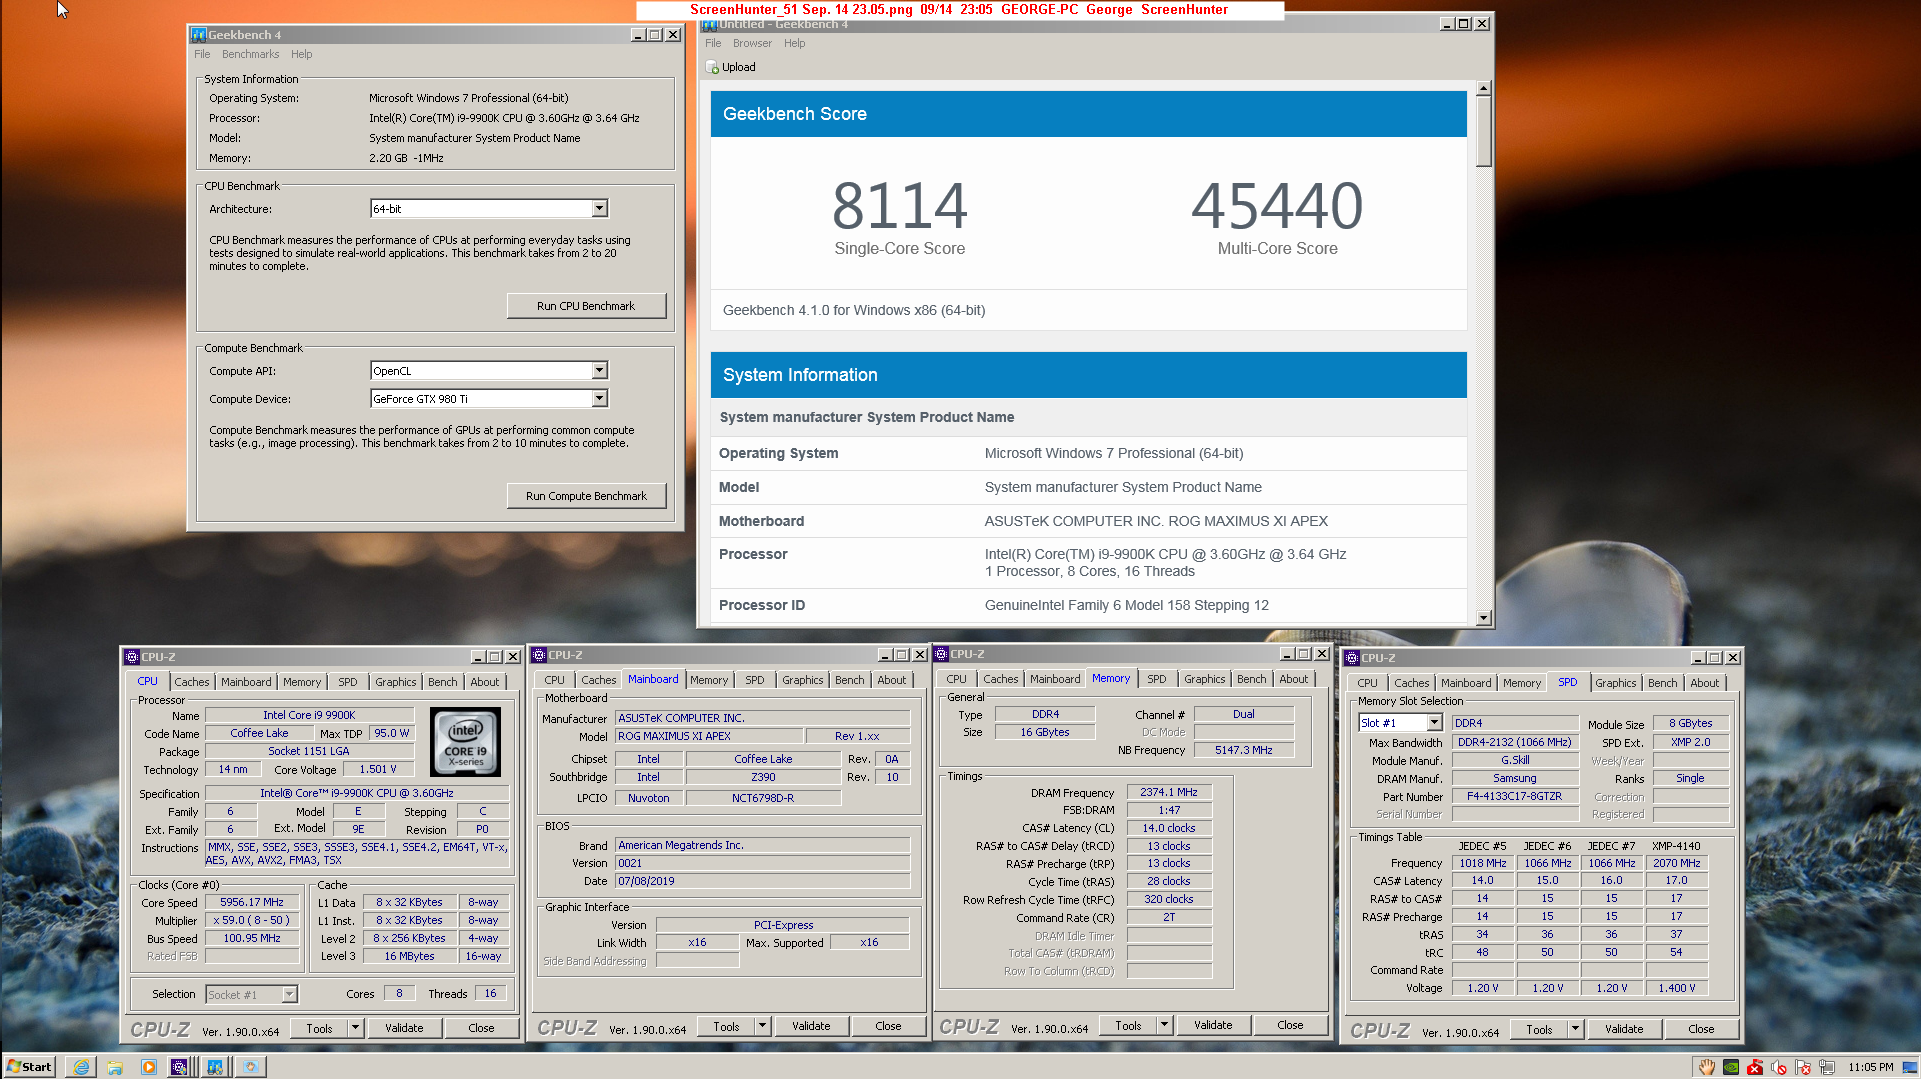The image size is (1921, 1079).
Task: Click Run Compute Benchmark button
Action: pos(586,496)
